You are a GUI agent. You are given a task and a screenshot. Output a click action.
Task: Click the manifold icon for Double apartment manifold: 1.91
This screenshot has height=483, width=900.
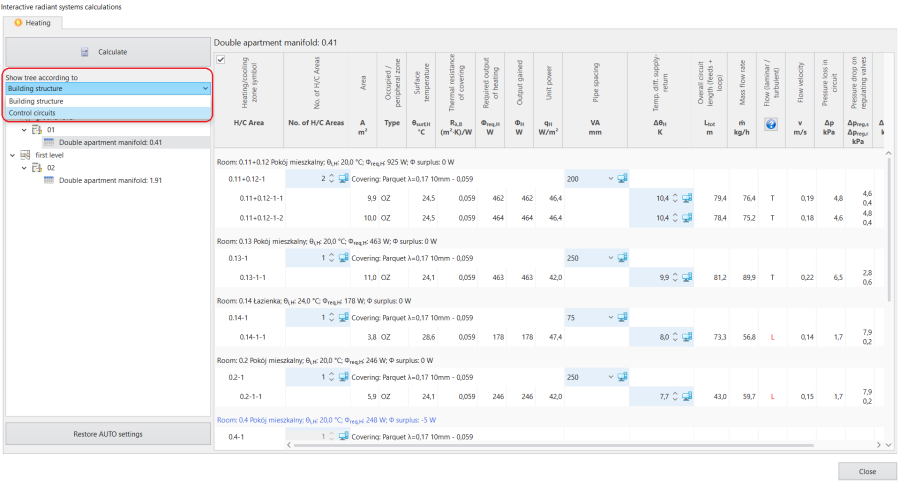point(49,180)
